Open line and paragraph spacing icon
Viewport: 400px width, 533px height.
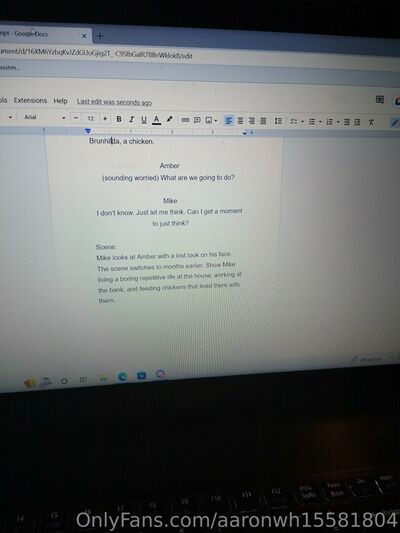pos(278,121)
